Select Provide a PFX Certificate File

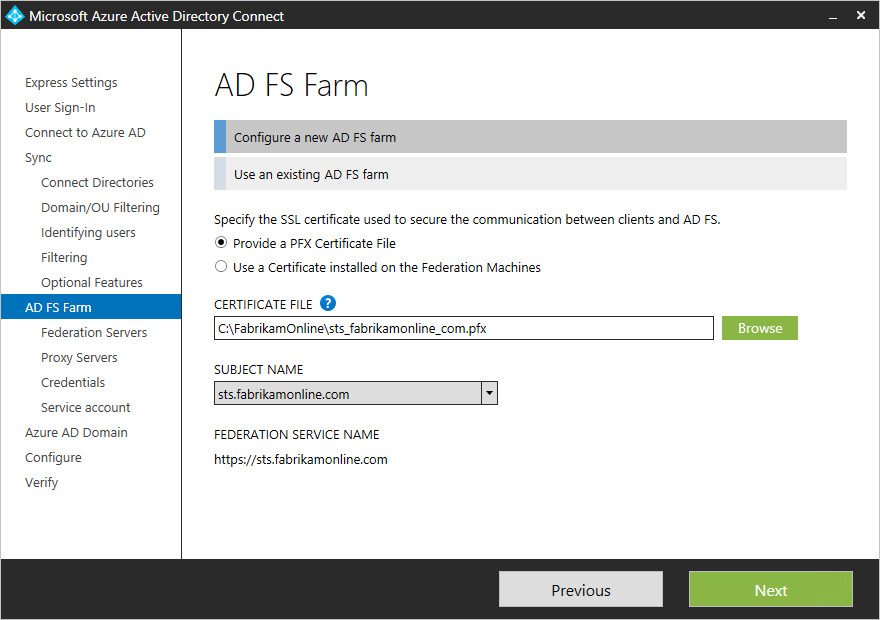point(221,243)
